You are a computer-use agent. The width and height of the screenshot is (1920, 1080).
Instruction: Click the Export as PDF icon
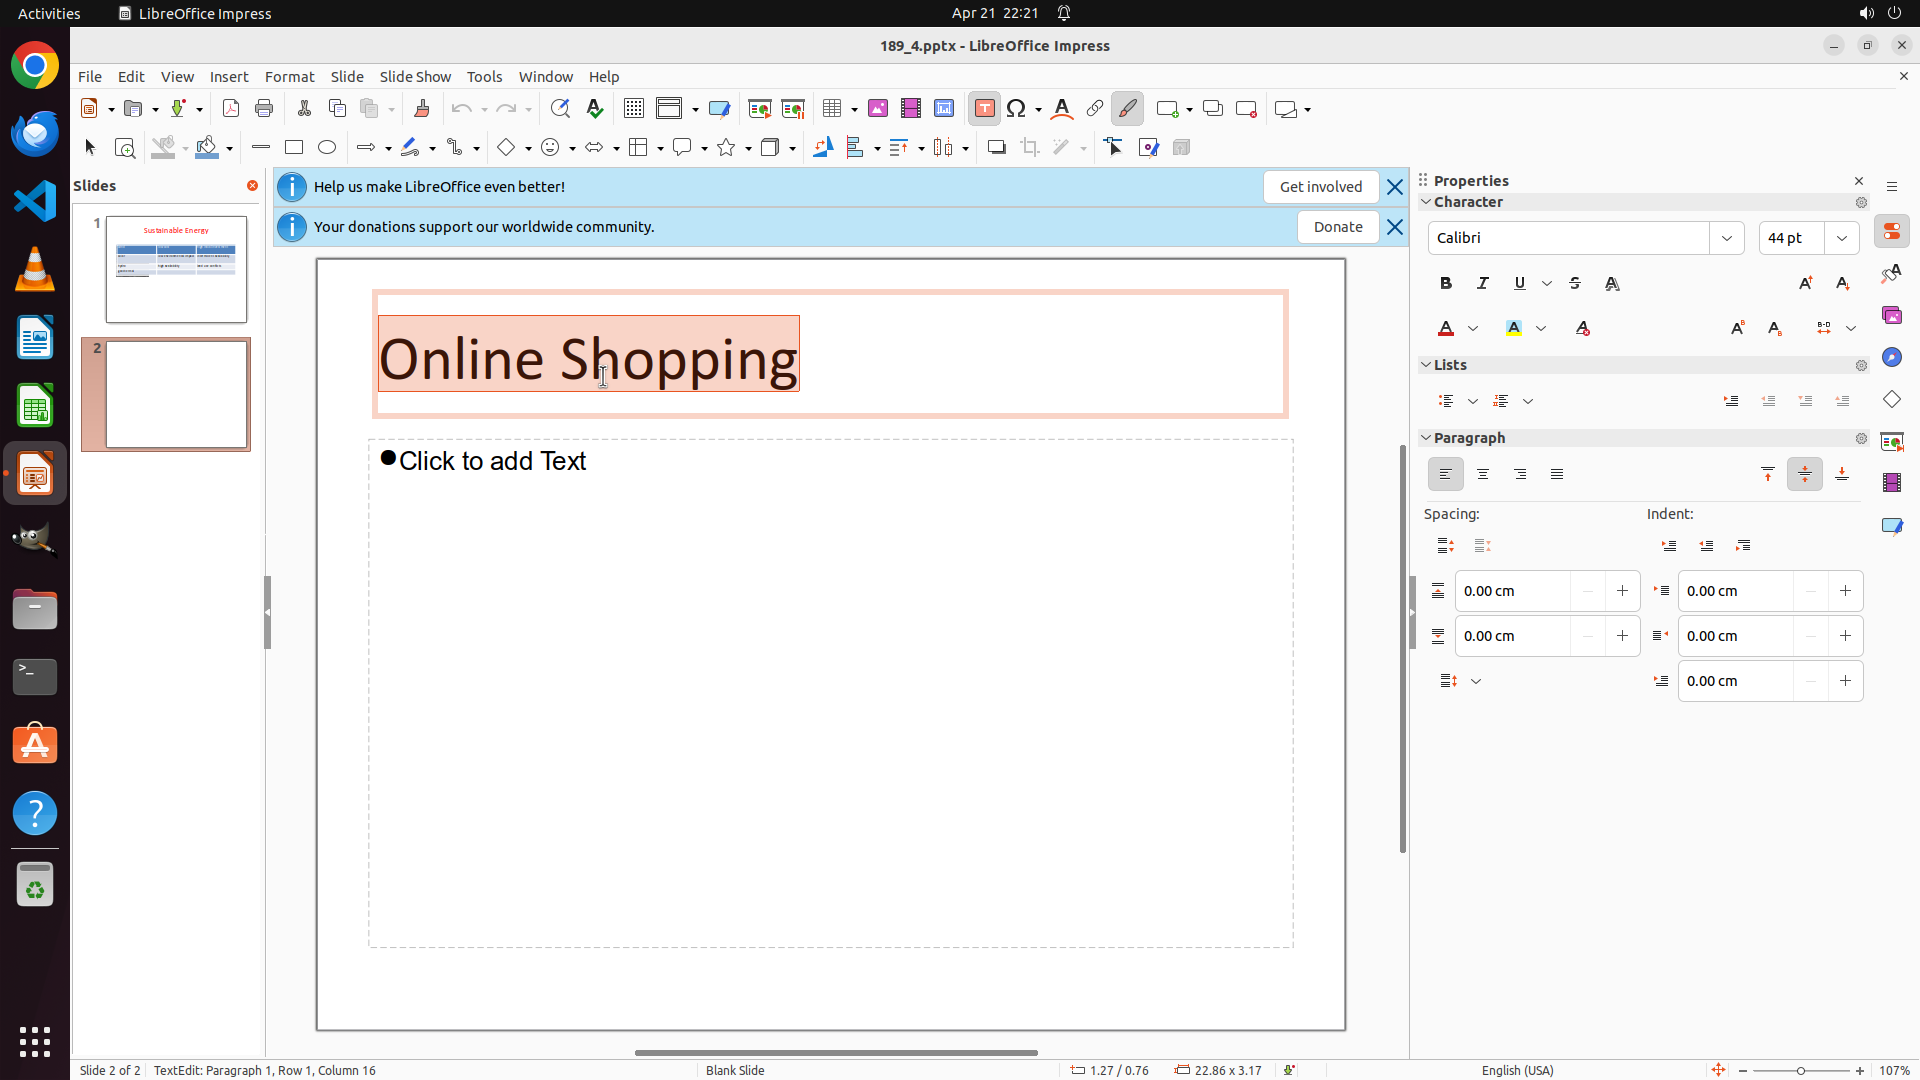(231, 109)
